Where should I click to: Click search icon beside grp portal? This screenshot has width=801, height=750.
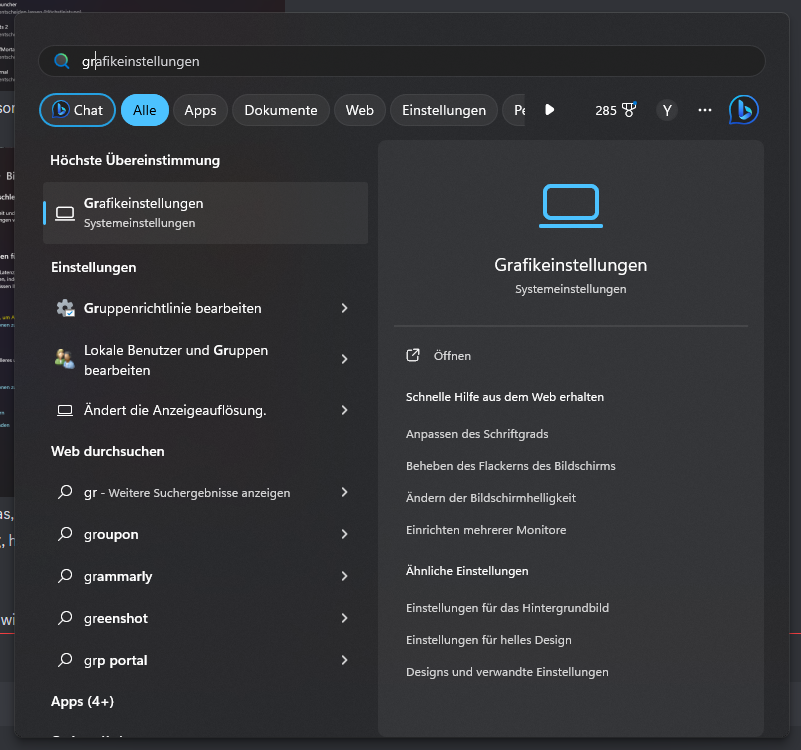(x=65, y=660)
